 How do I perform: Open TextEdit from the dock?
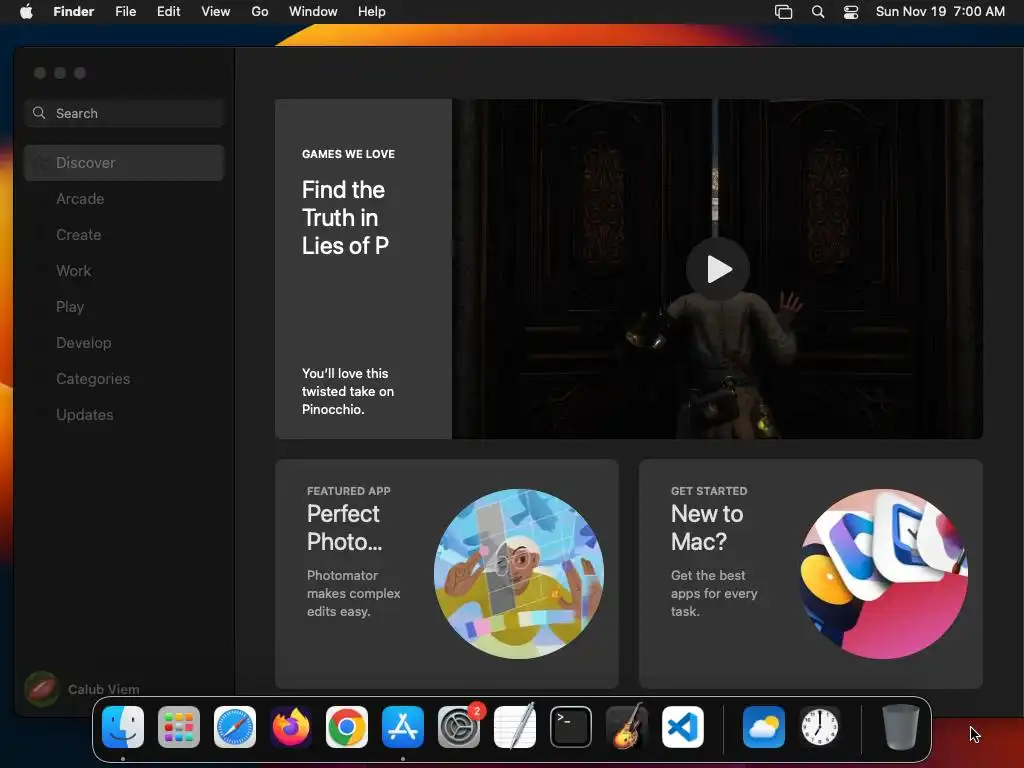(515, 727)
